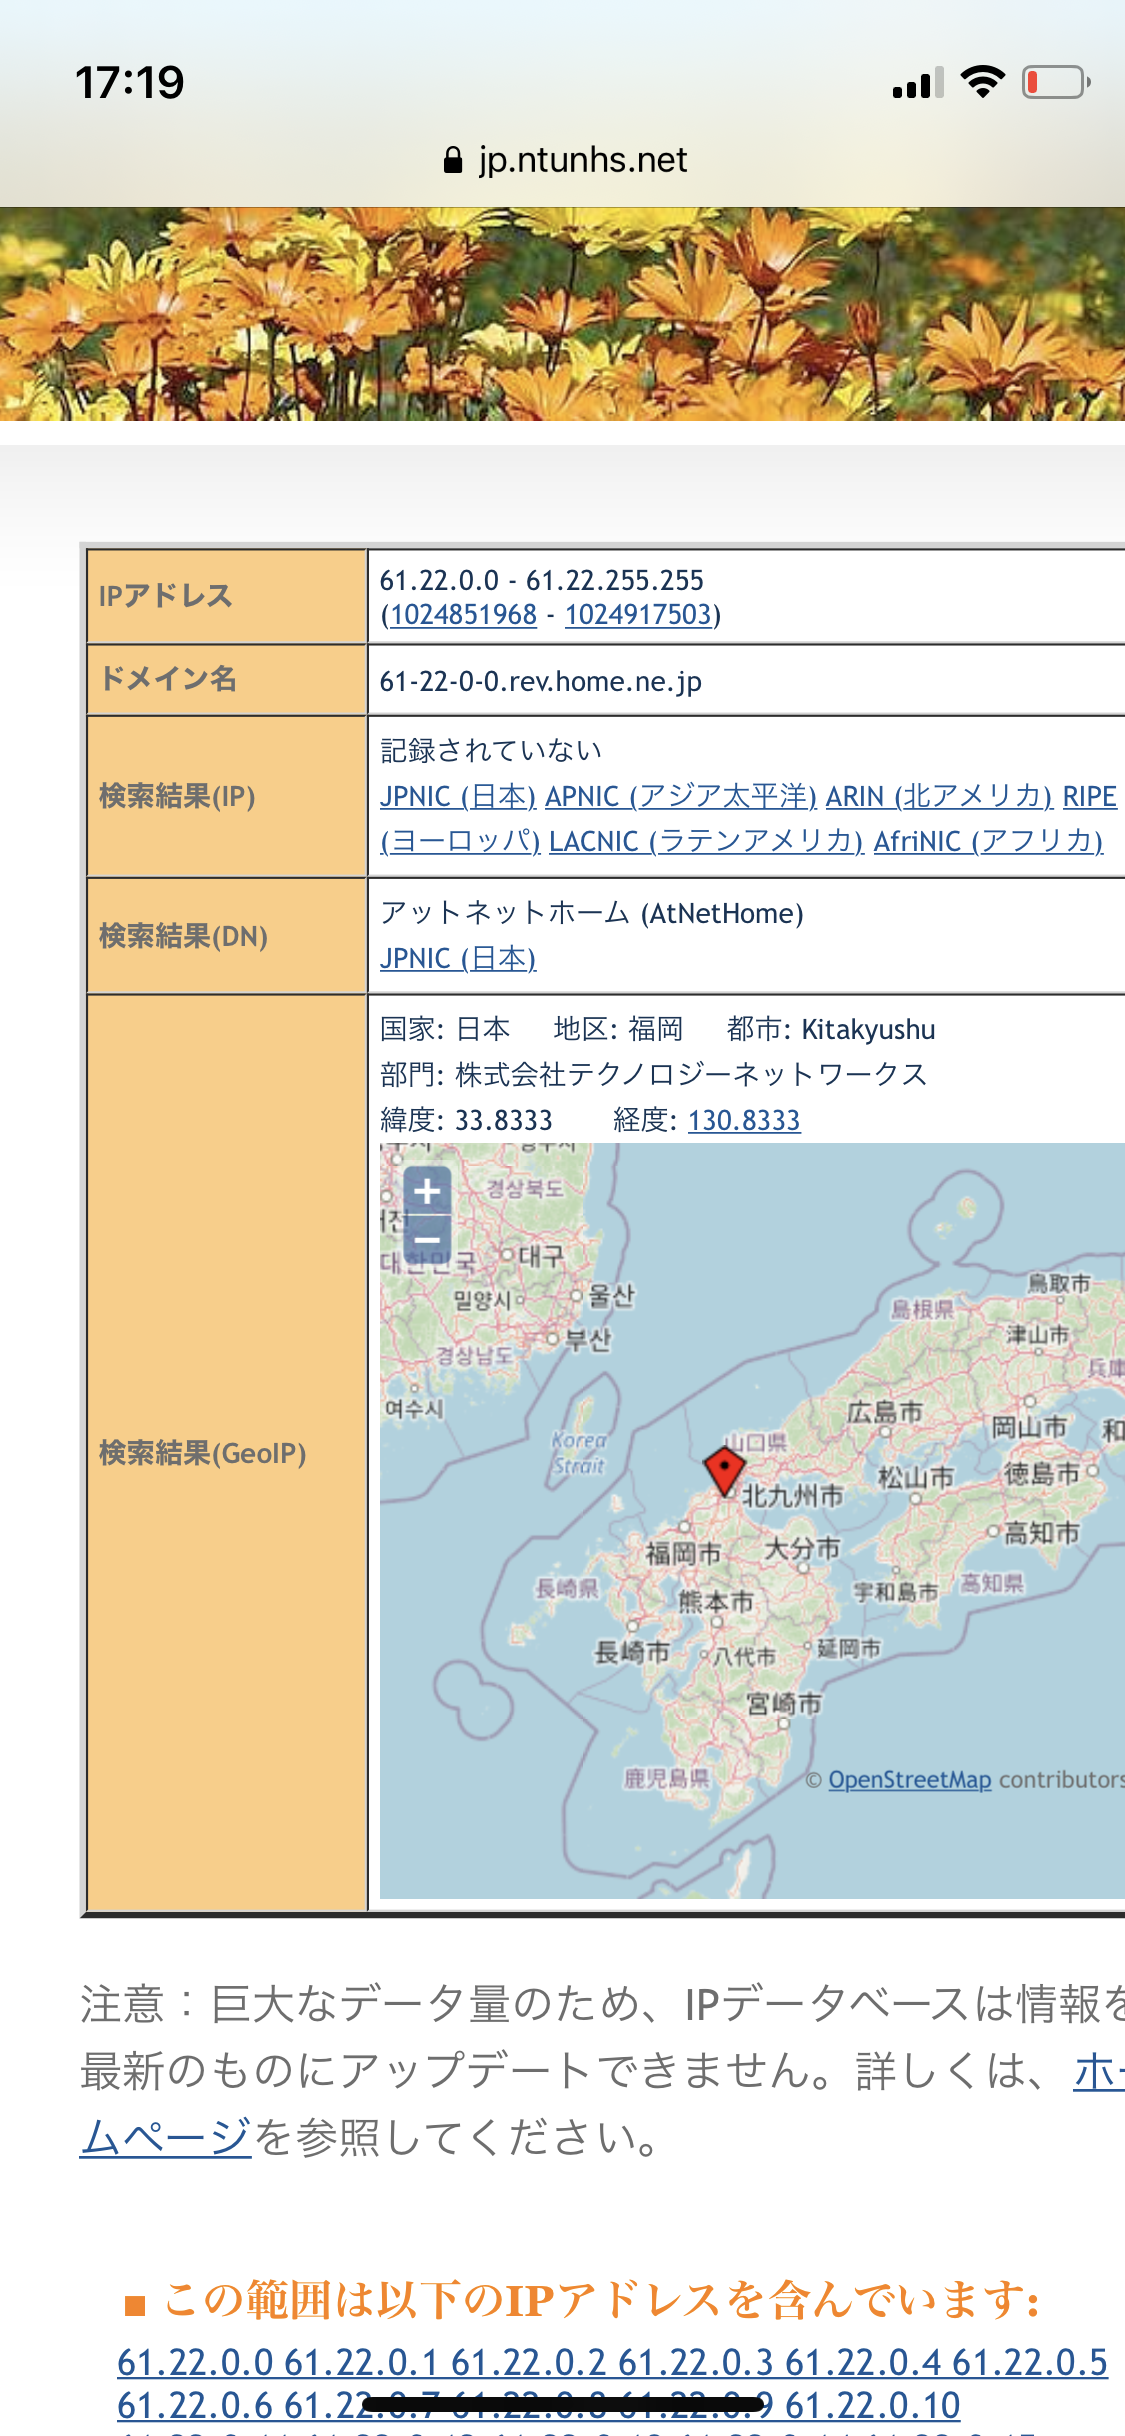The height and width of the screenshot is (2436, 1125).
Task: Open the 61.22.0.3 IP address link
Action: [695, 2362]
